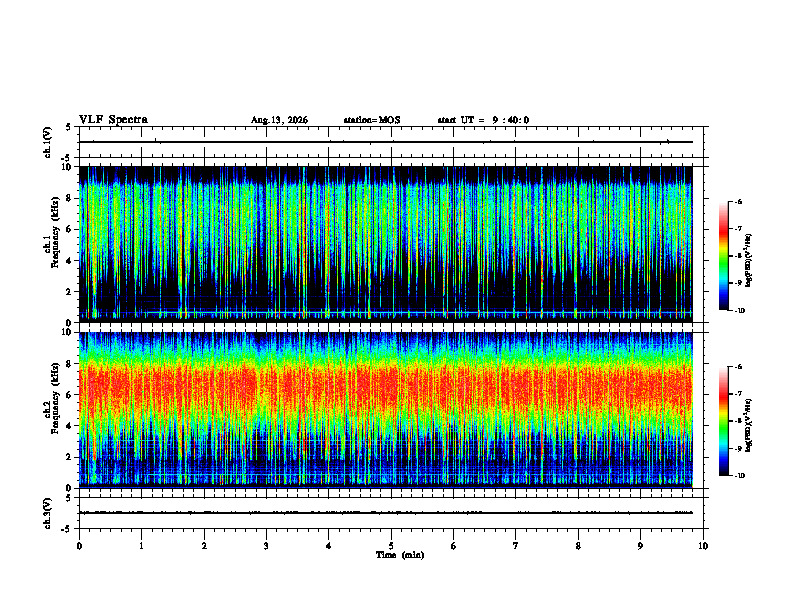Image resolution: width=792 pixels, height=612 pixels.
Task: Click the ch.3 voltage waveform trace
Action: (385, 513)
